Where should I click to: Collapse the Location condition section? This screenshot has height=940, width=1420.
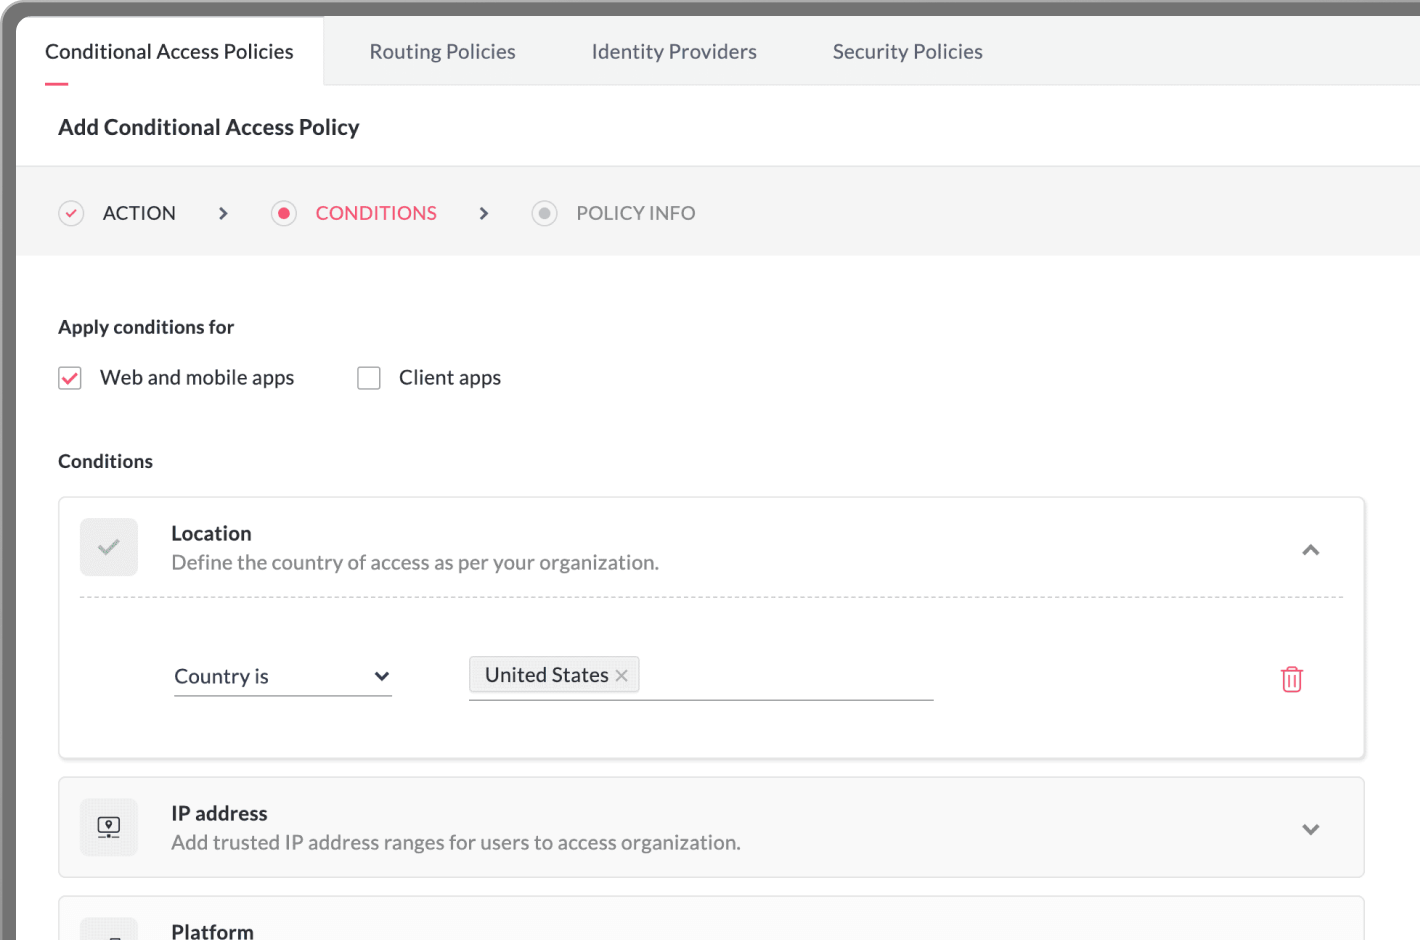1310,550
